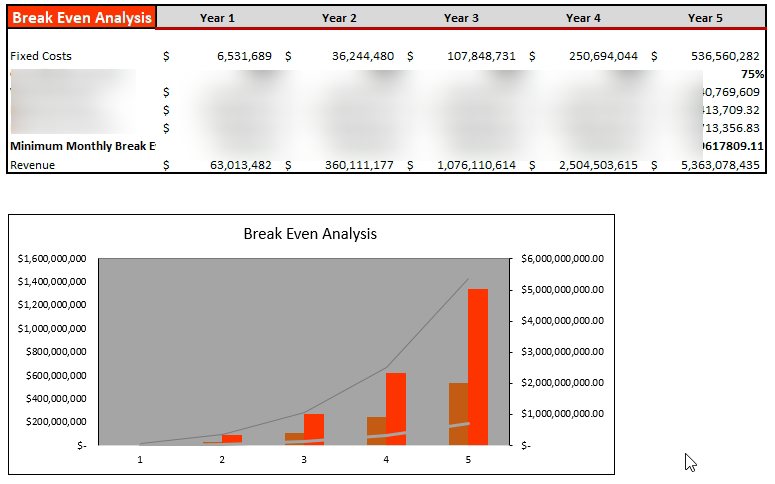Viewport: 775px width, 484px height.
Task: Select the $1,600,000,000 left axis label
Action: (x=52, y=259)
